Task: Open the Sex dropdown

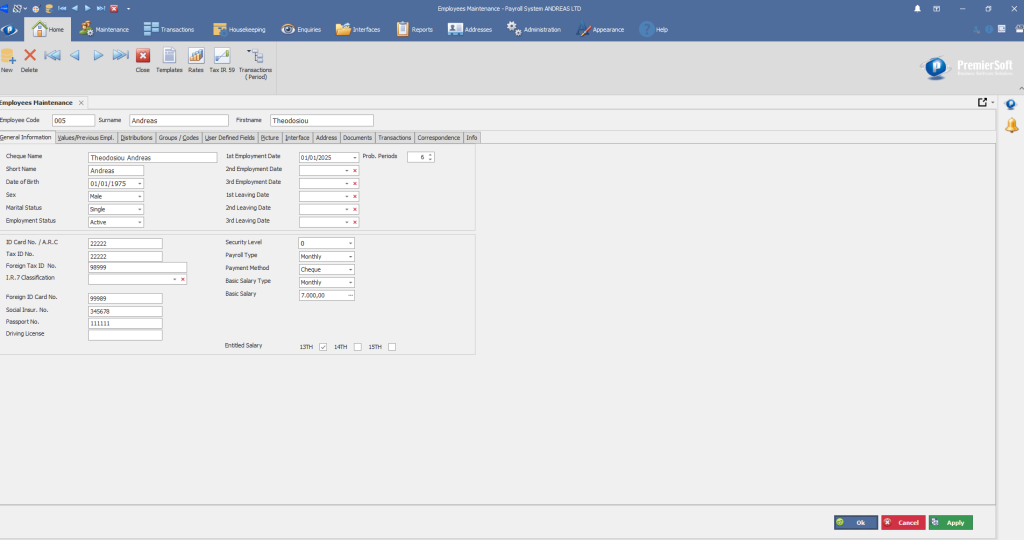Action: 140,197
